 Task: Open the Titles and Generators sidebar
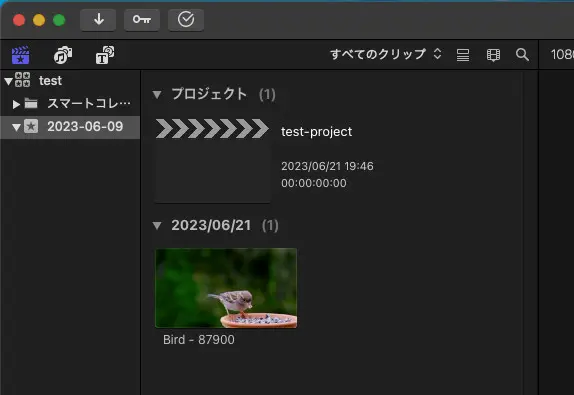pos(105,55)
